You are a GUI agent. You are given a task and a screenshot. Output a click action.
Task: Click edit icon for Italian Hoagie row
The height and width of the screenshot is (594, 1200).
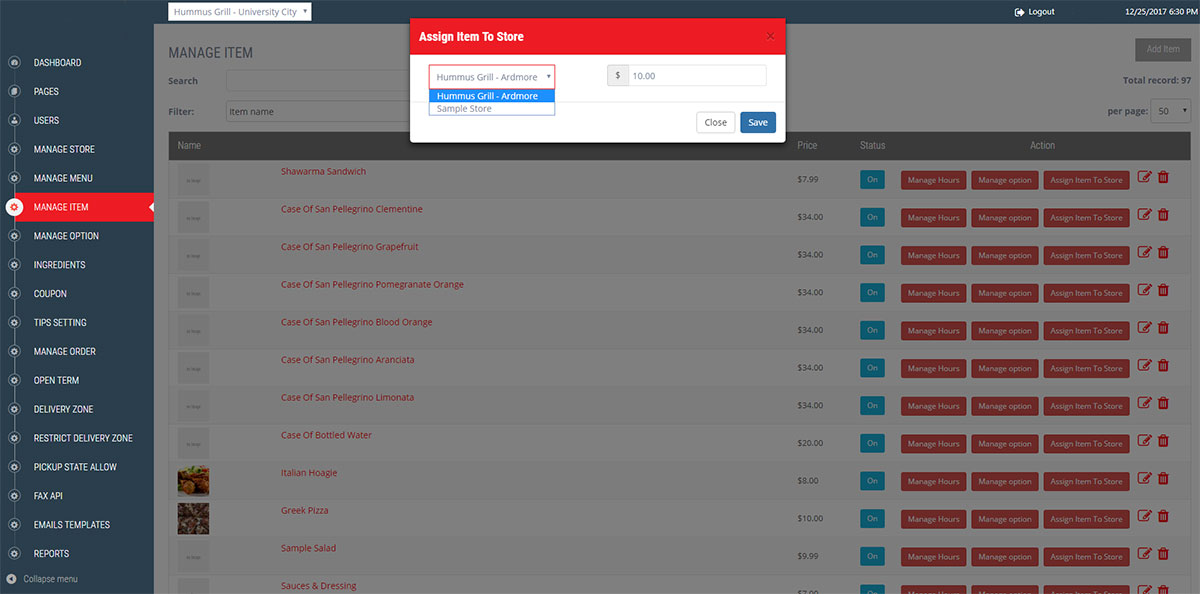[1145, 478]
